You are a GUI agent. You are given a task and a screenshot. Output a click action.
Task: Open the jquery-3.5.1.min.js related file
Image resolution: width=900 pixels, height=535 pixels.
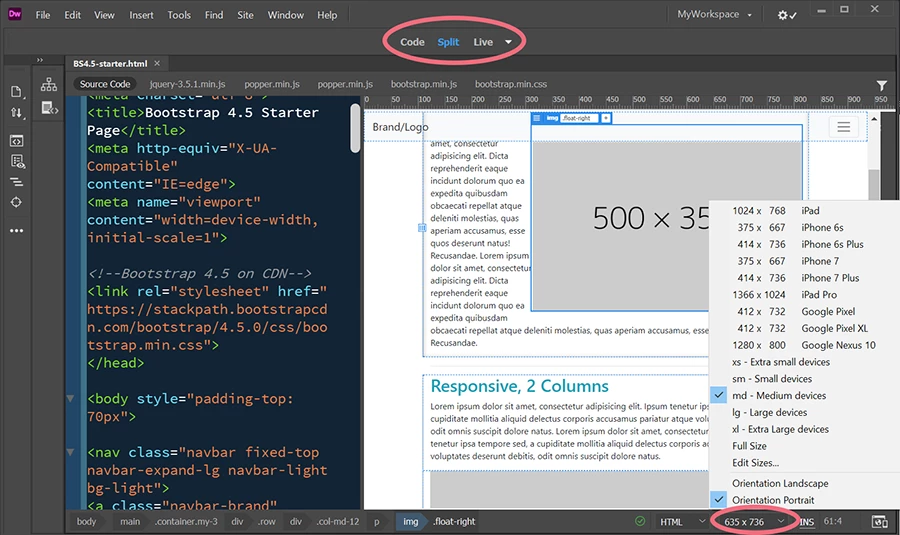pyautogui.click(x=187, y=84)
